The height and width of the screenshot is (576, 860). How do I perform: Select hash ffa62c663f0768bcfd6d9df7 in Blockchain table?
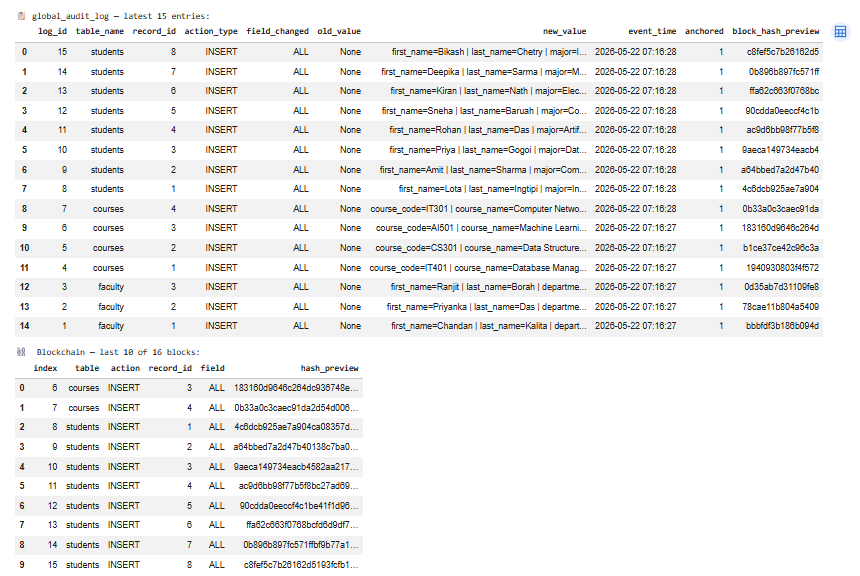tap(302, 525)
